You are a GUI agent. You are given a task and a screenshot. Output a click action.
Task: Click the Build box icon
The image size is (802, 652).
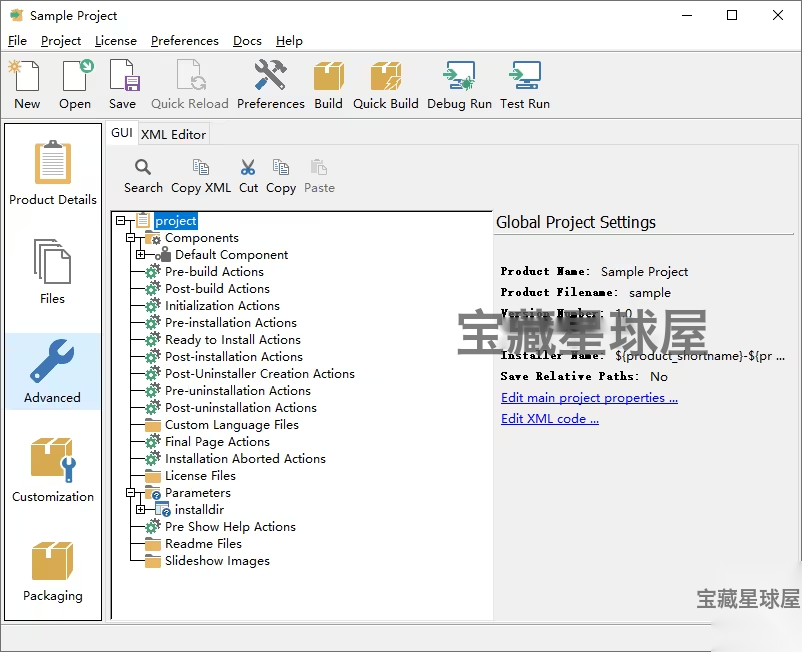click(x=328, y=76)
